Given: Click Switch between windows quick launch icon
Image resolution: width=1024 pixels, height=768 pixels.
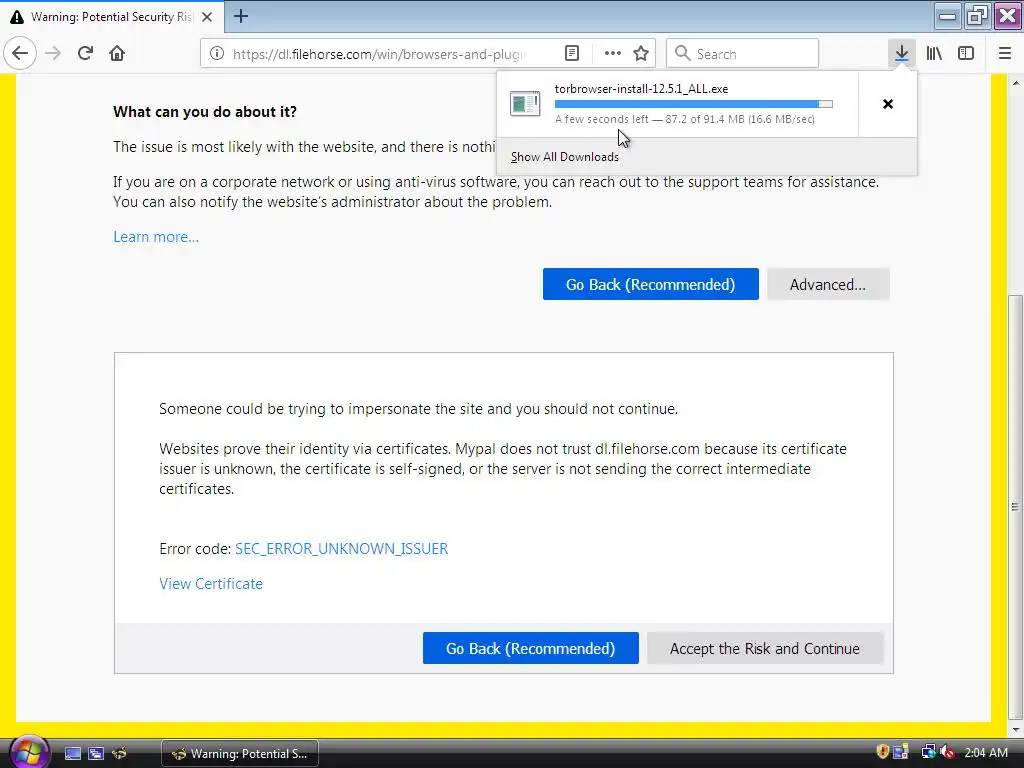Looking at the screenshot, I should (96, 754).
